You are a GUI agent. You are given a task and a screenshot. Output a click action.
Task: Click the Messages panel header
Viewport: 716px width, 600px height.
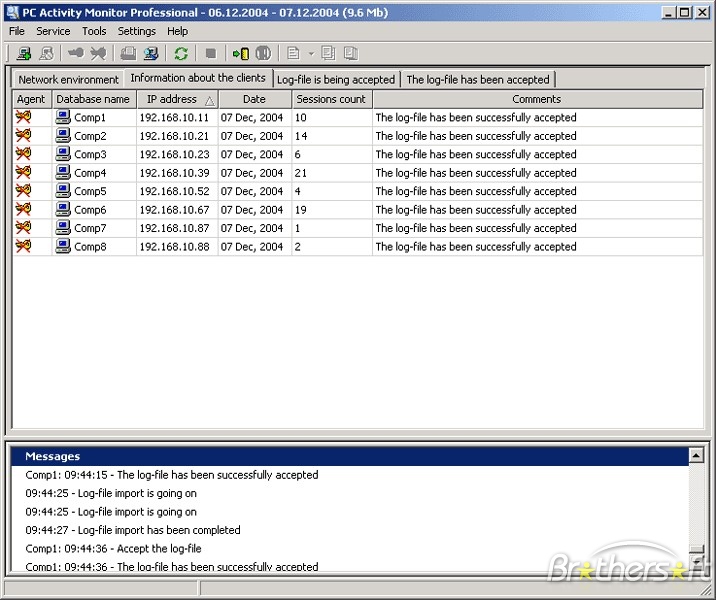pos(350,456)
